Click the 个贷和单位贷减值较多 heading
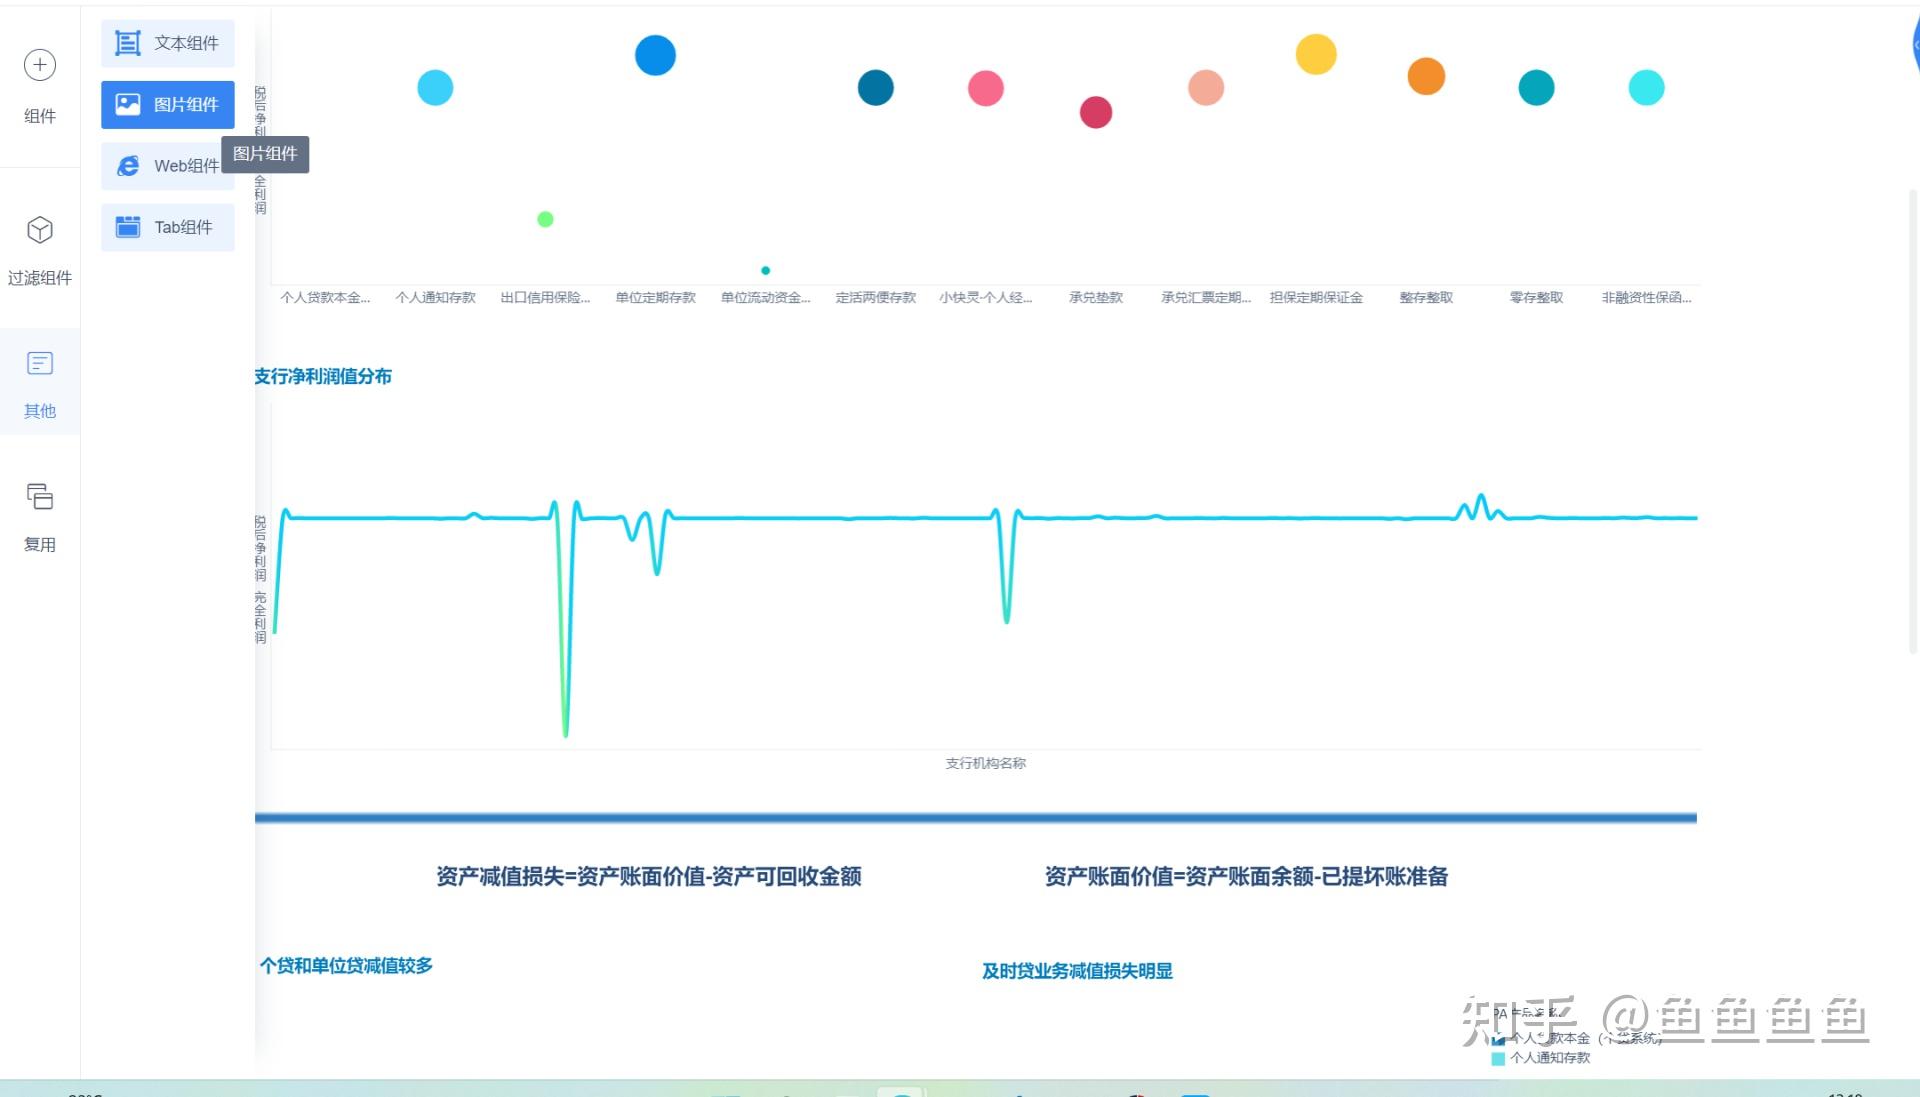Viewport: 1920px width, 1097px height. pos(346,965)
